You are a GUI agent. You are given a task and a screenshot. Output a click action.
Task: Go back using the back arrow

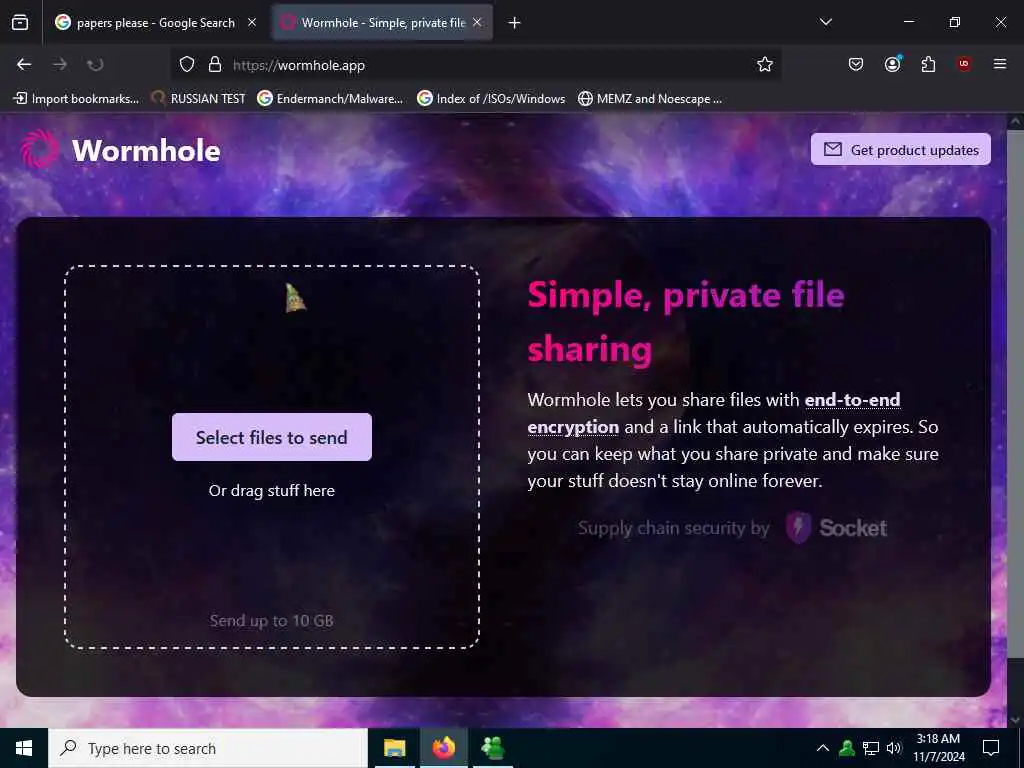[x=24, y=64]
